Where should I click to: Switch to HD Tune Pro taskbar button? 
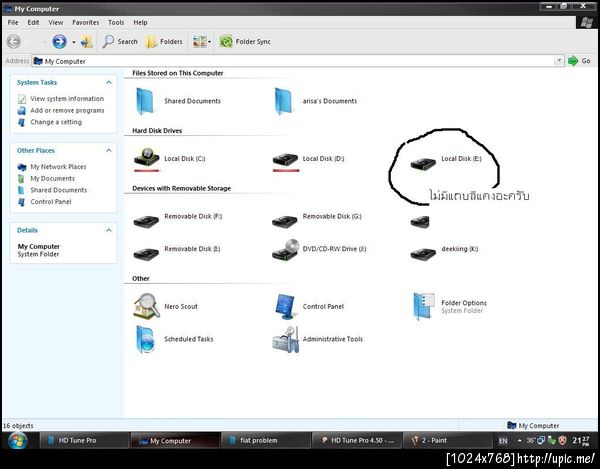coord(84,440)
